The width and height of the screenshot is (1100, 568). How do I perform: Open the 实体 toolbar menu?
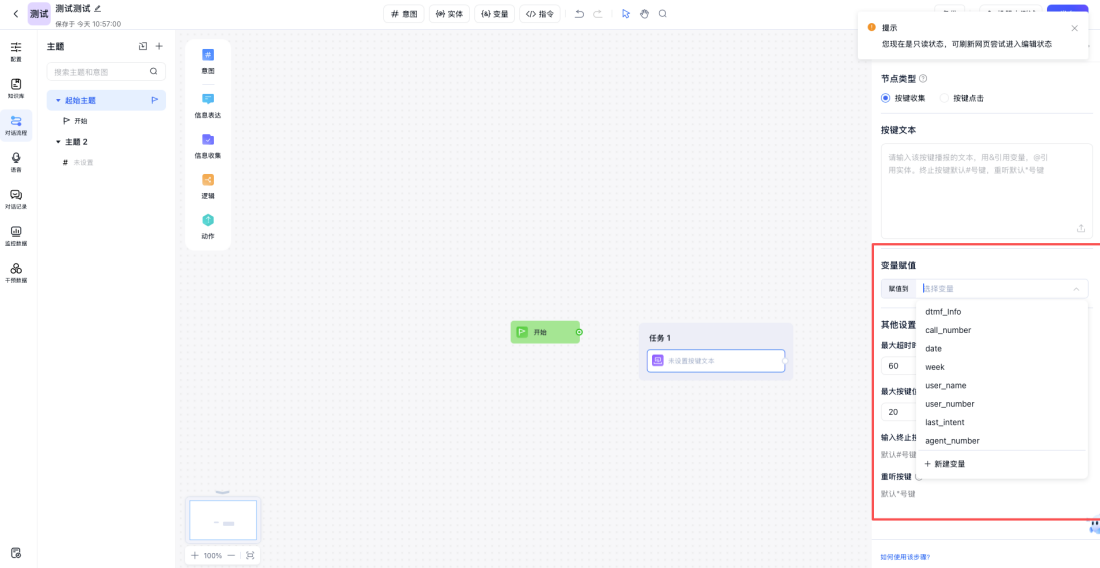coord(449,14)
